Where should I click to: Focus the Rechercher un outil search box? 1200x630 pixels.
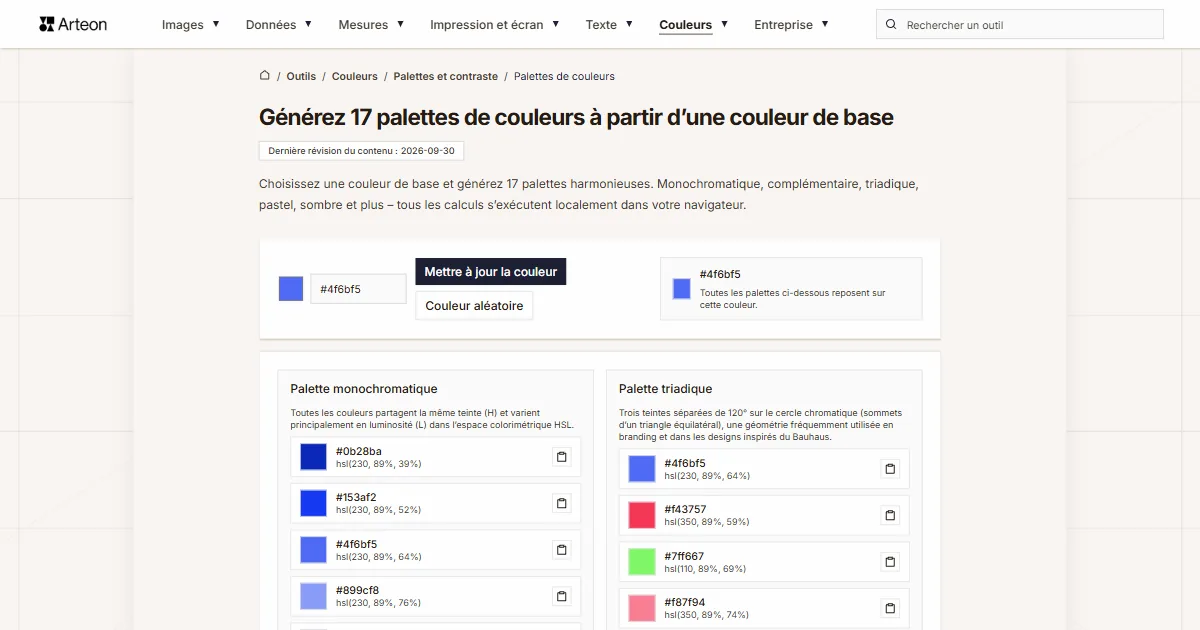(1020, 25)
